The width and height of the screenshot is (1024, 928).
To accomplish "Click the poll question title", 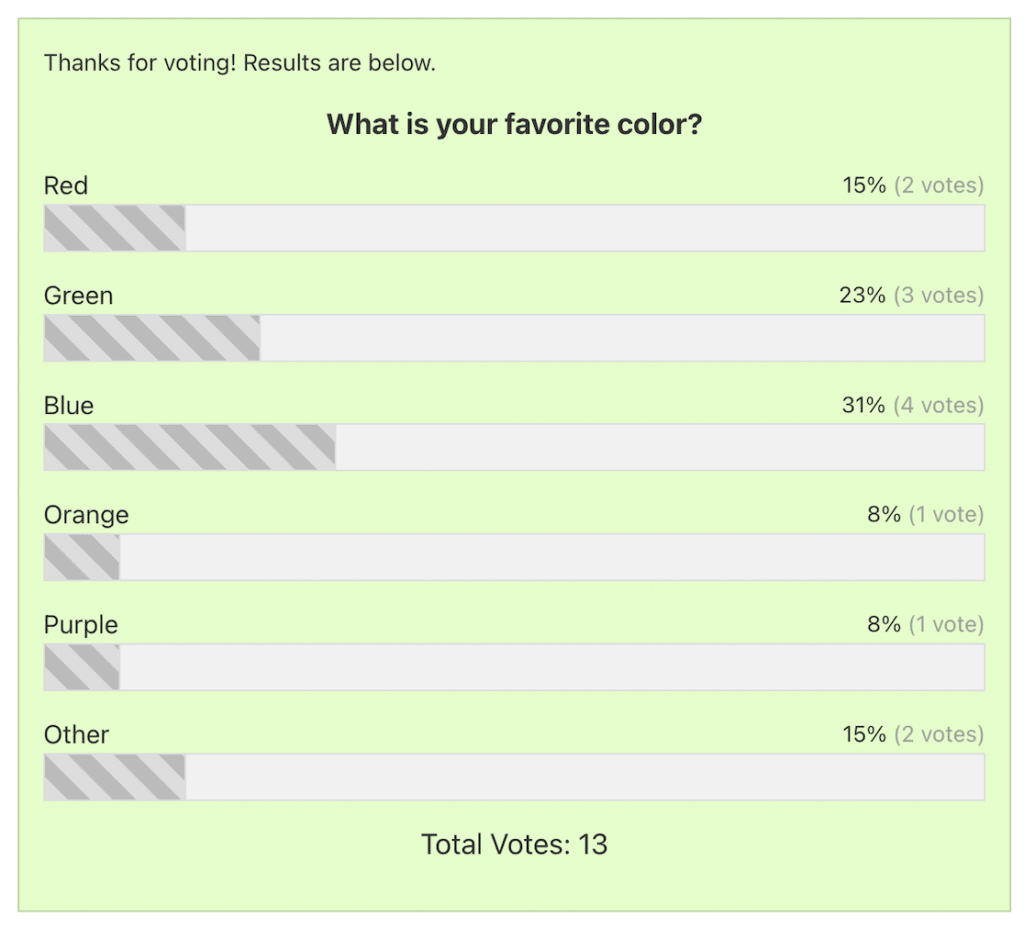I will 514,124.
